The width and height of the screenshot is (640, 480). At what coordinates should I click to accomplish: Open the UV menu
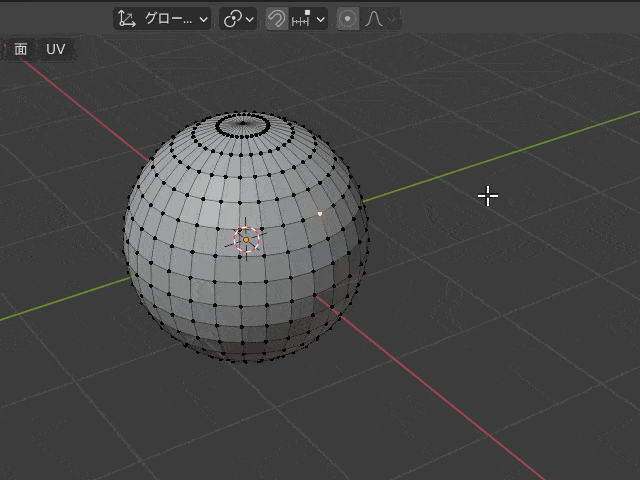tap(56, 49)
